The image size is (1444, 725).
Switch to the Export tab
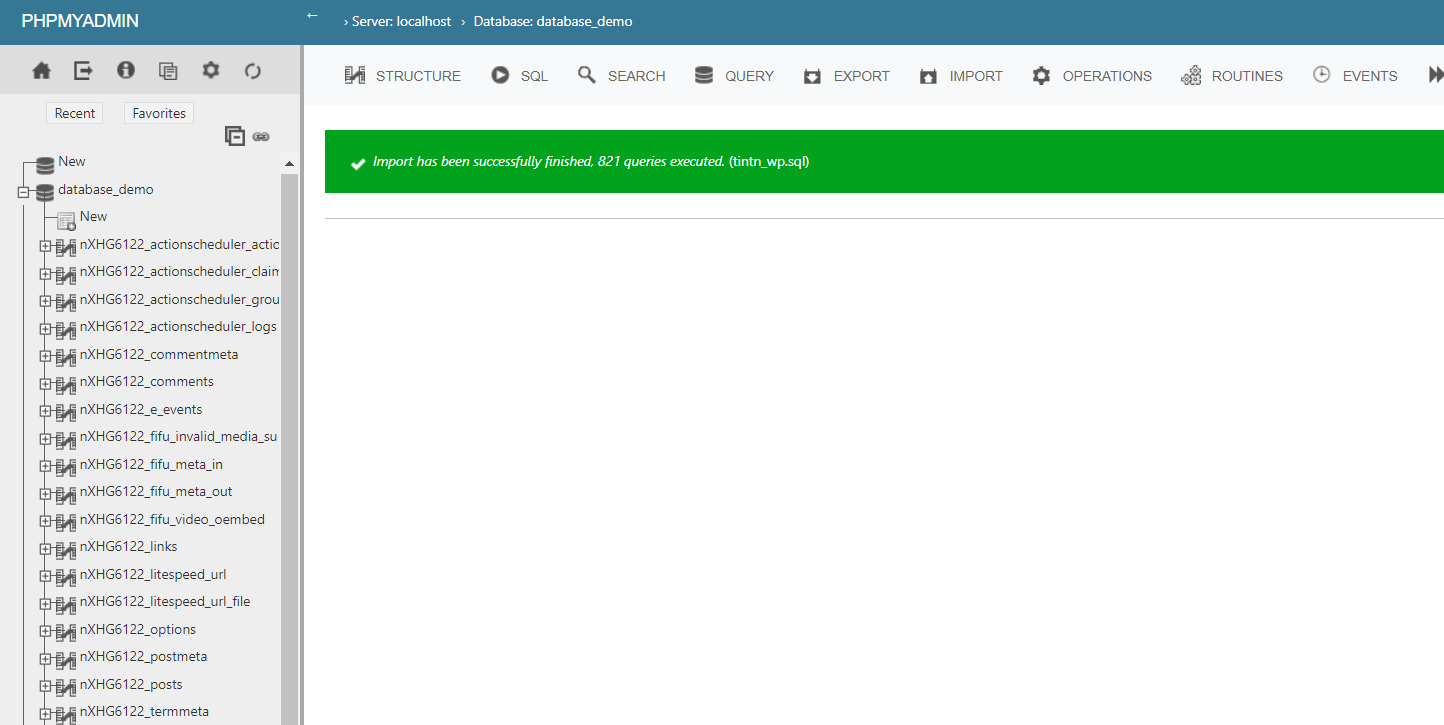click(x=846, y=76)
